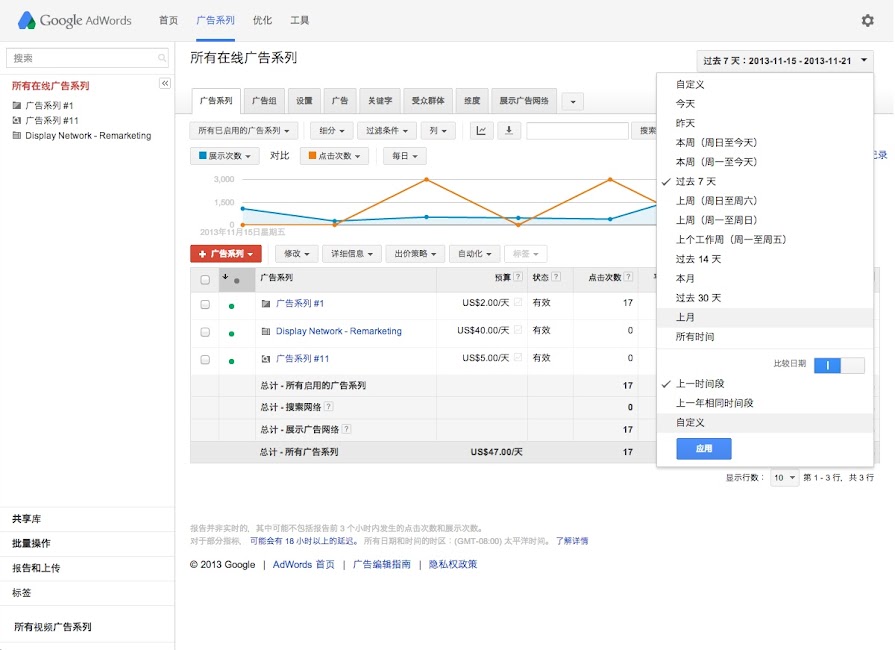Click help icon next to 预算 column
Viewport: 895px width, 650px height.
(518, 277)
